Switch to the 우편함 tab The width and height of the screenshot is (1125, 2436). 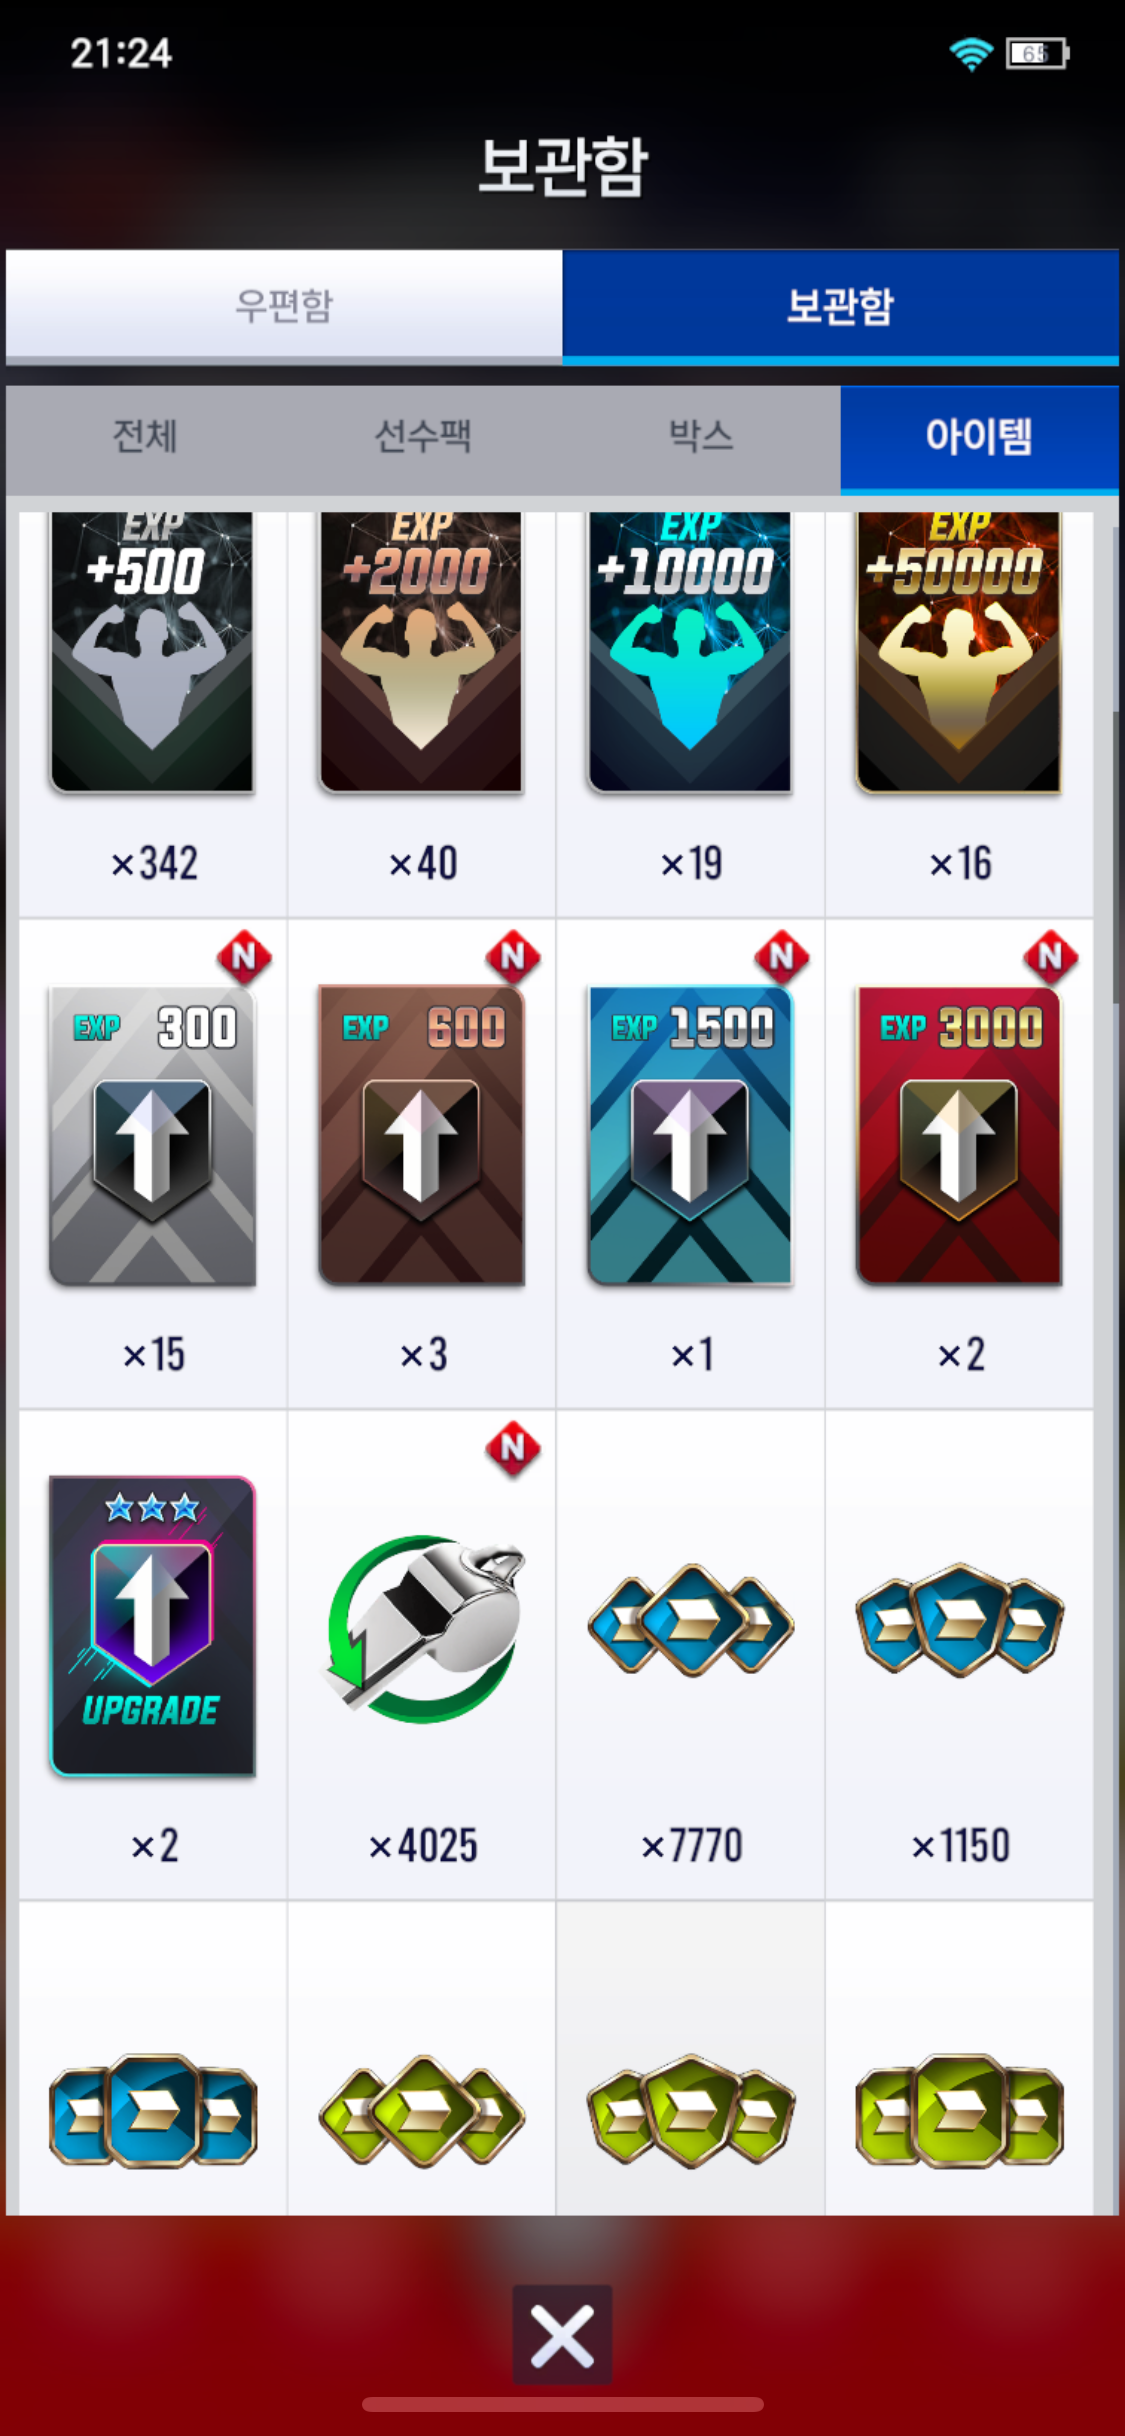[284, 306]
